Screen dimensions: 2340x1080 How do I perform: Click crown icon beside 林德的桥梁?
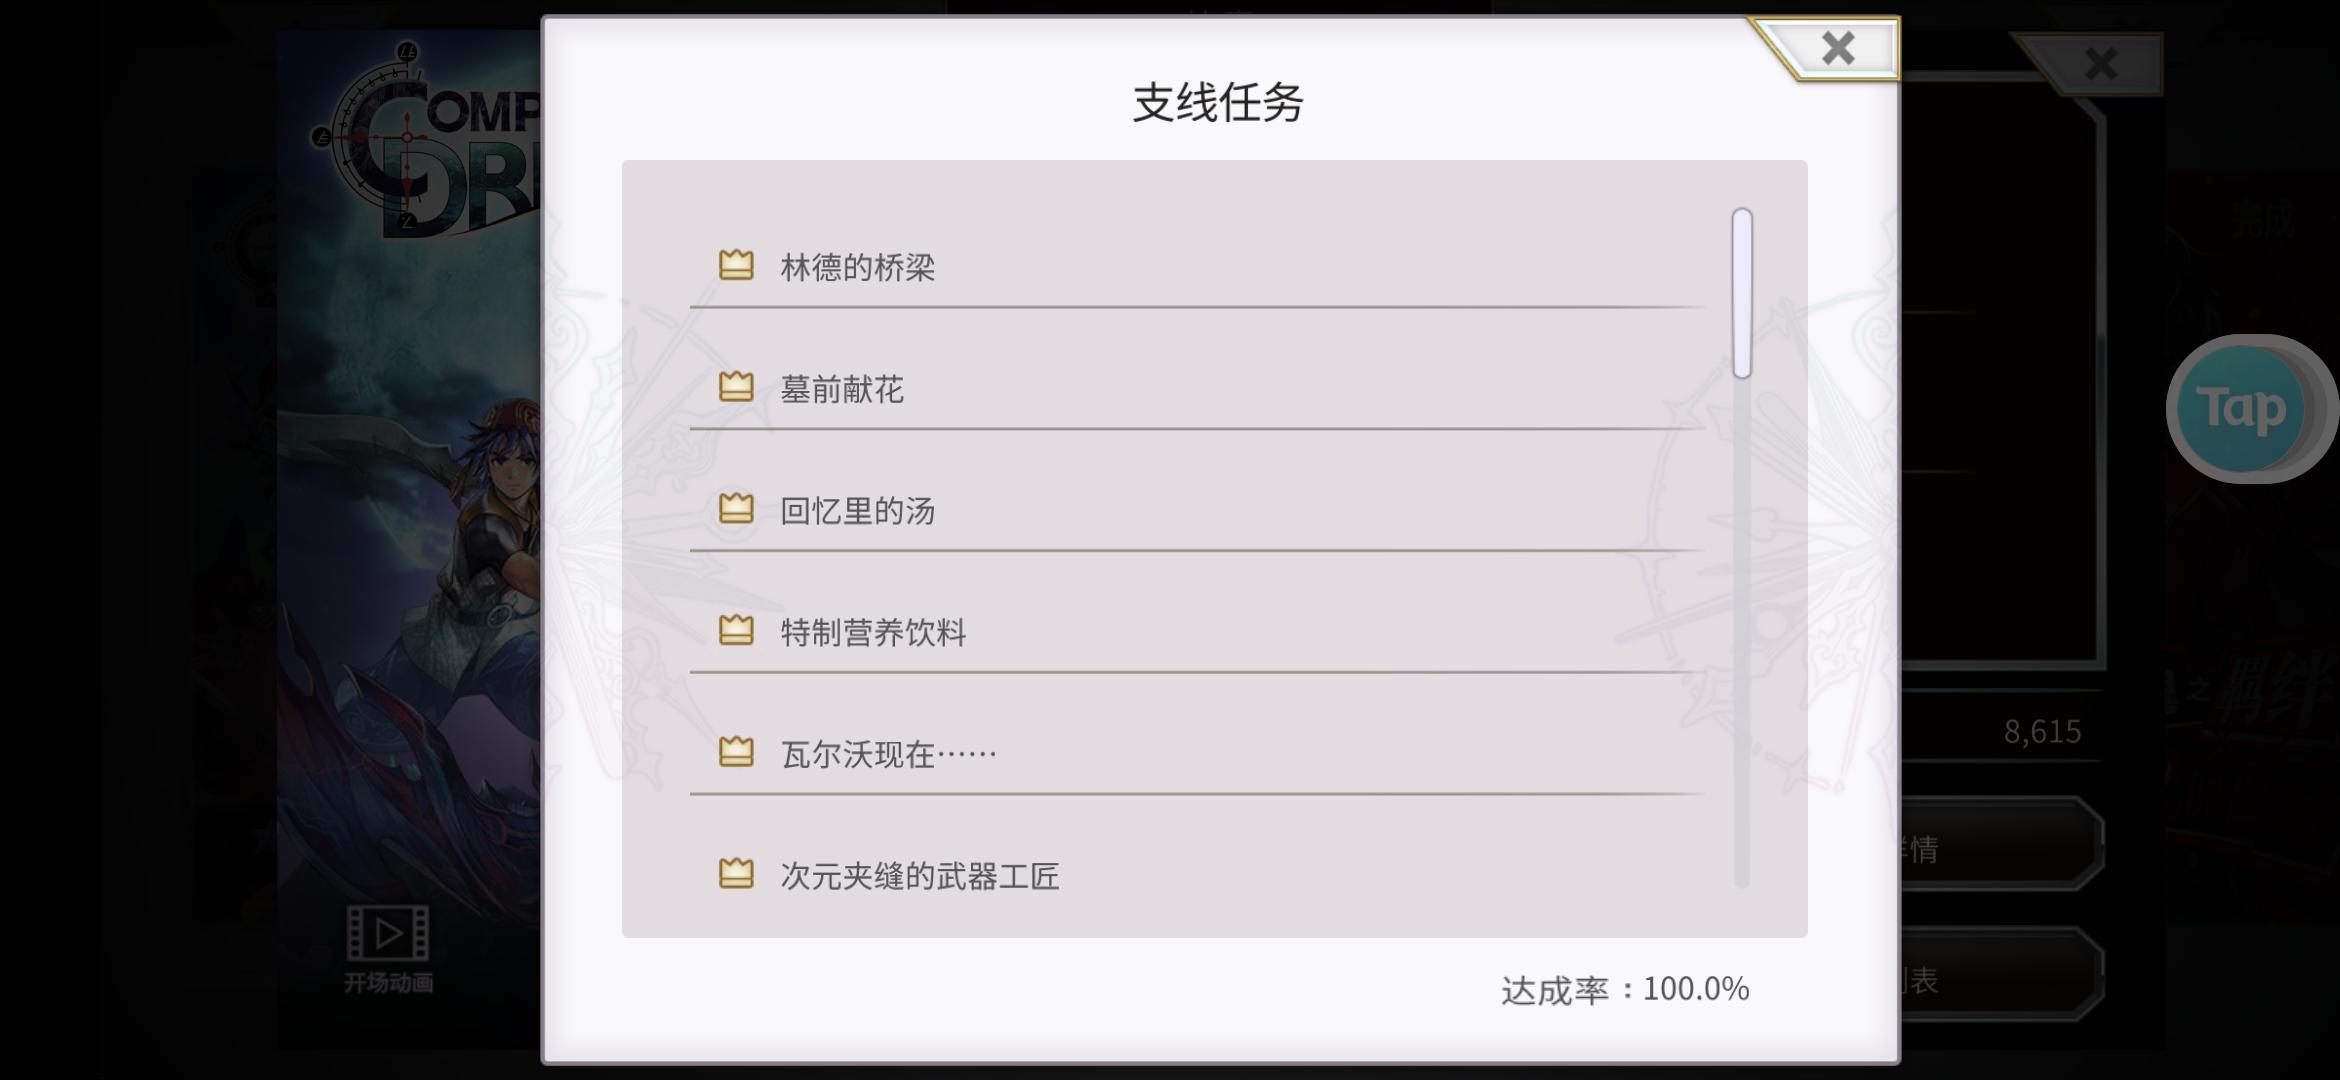tap(736, 265)
